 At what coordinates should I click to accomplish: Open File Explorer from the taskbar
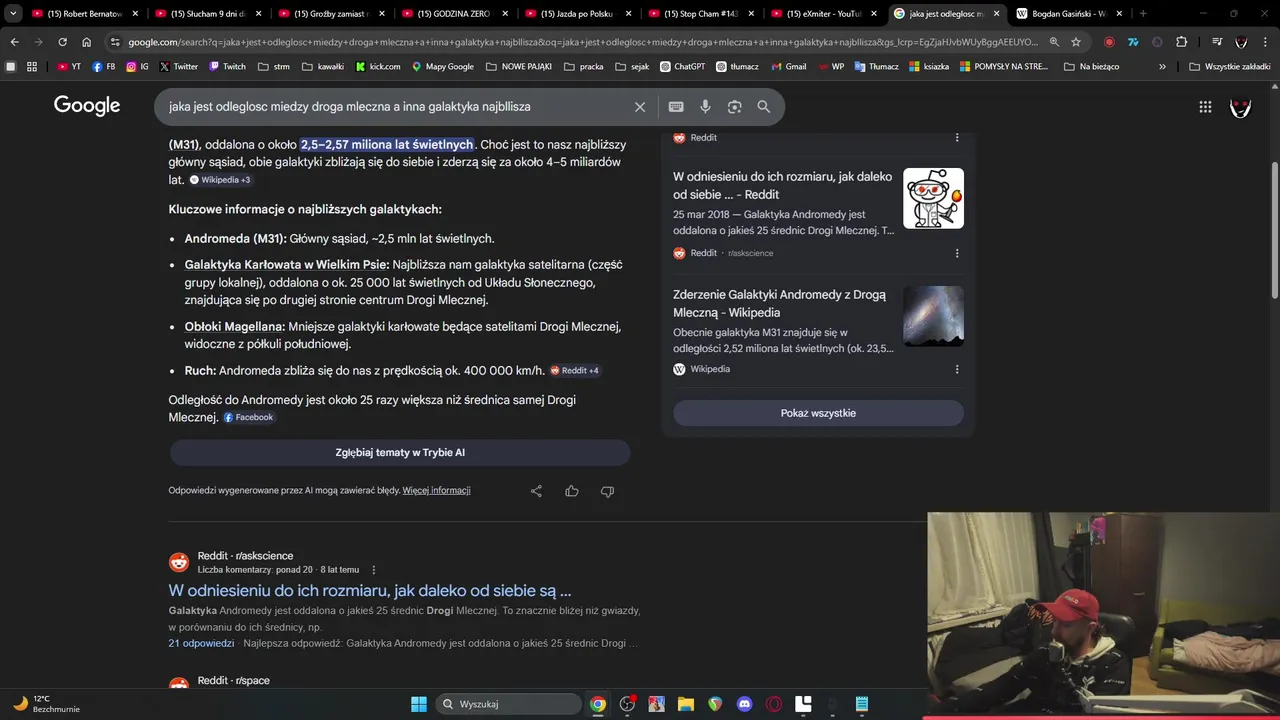(x=685, y=704)
